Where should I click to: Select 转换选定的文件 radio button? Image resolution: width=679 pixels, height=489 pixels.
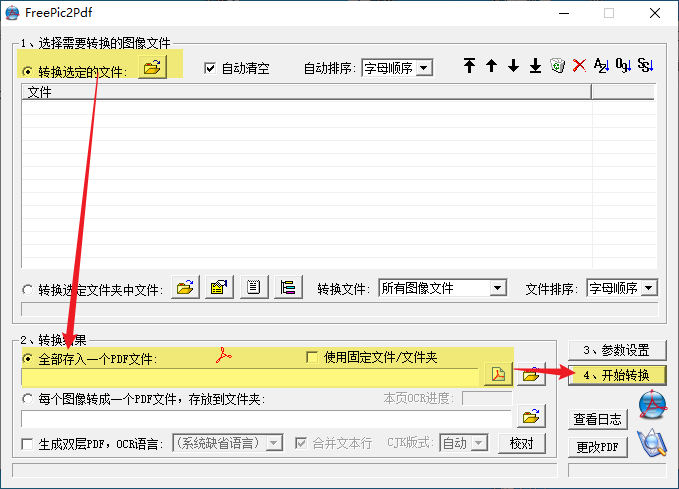[27, 71]
